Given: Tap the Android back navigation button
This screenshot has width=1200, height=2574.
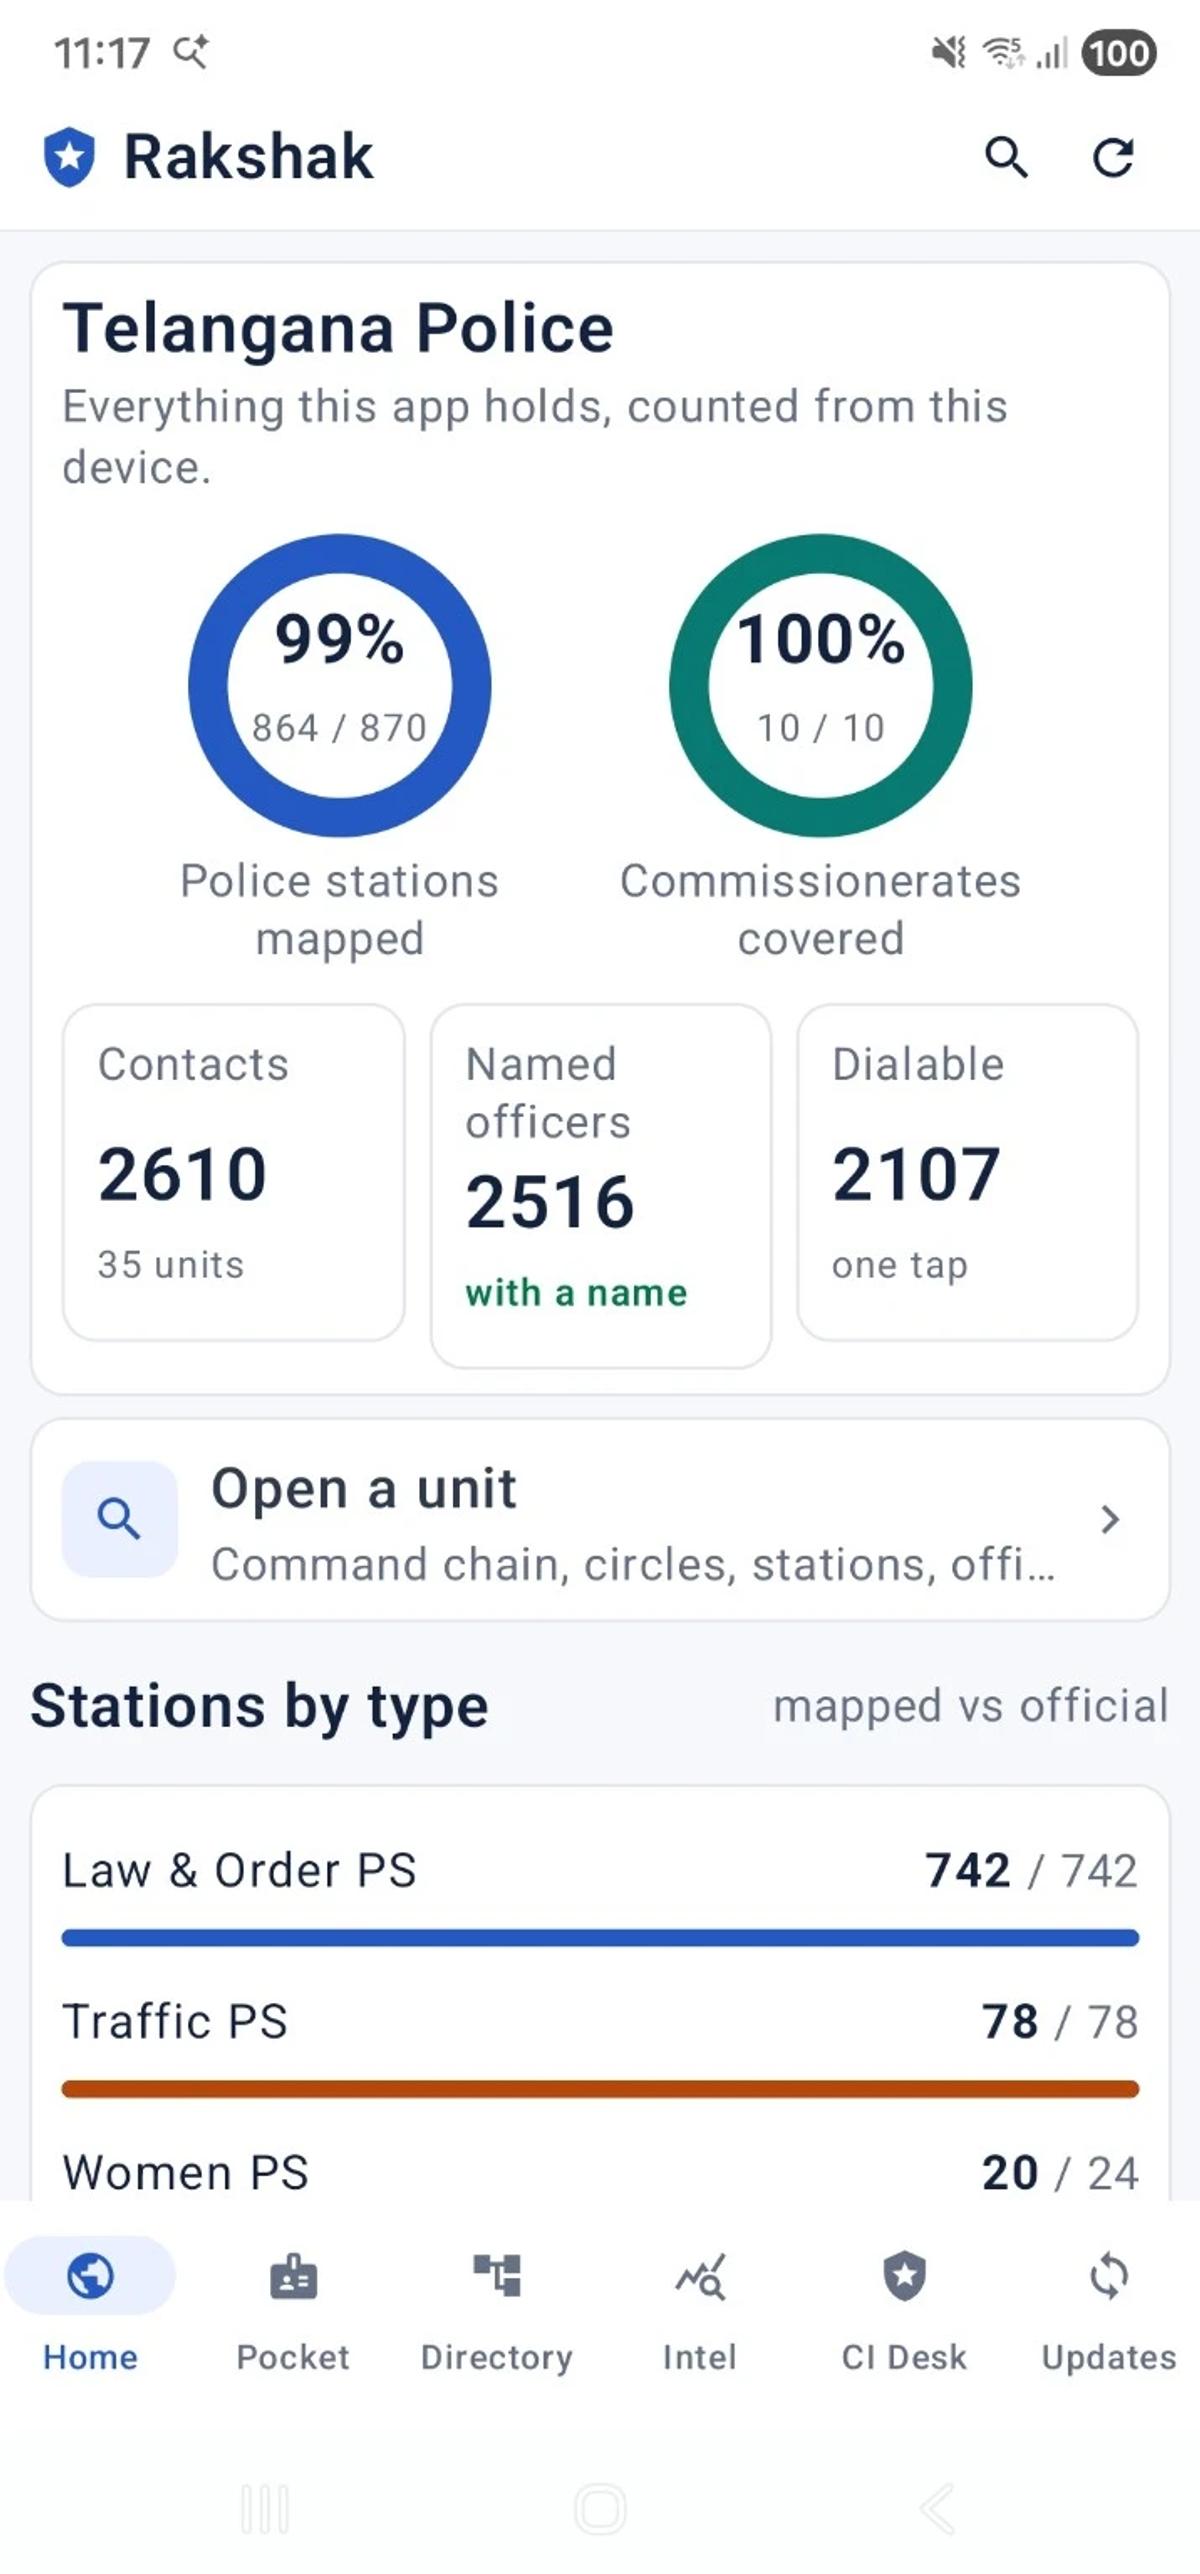Looking at the screenshot, I should 938,2508.
